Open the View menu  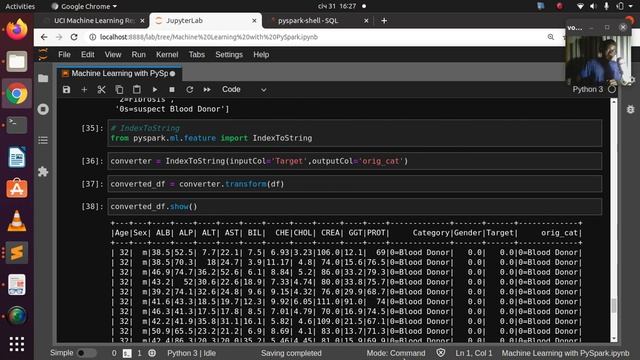[113, 55]
